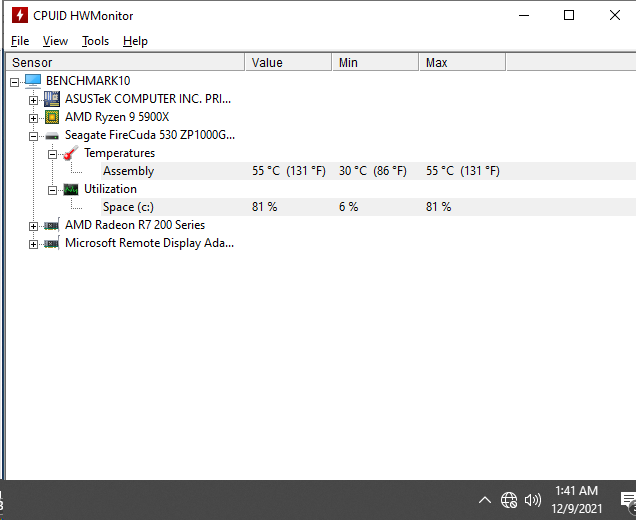Expand the Microsoft Remote Display Adapter node

pos(34,244)
